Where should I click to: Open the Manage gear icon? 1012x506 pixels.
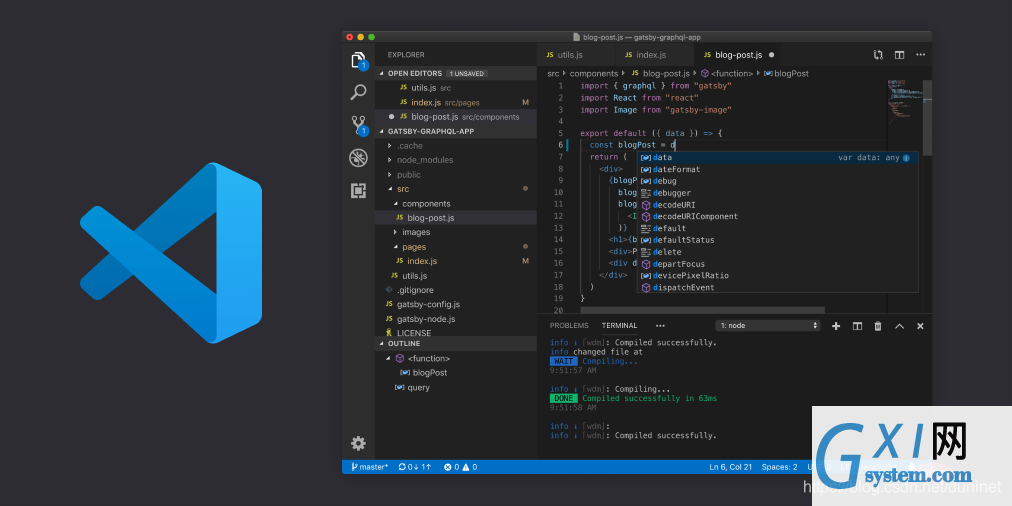[x=358, y=443]
